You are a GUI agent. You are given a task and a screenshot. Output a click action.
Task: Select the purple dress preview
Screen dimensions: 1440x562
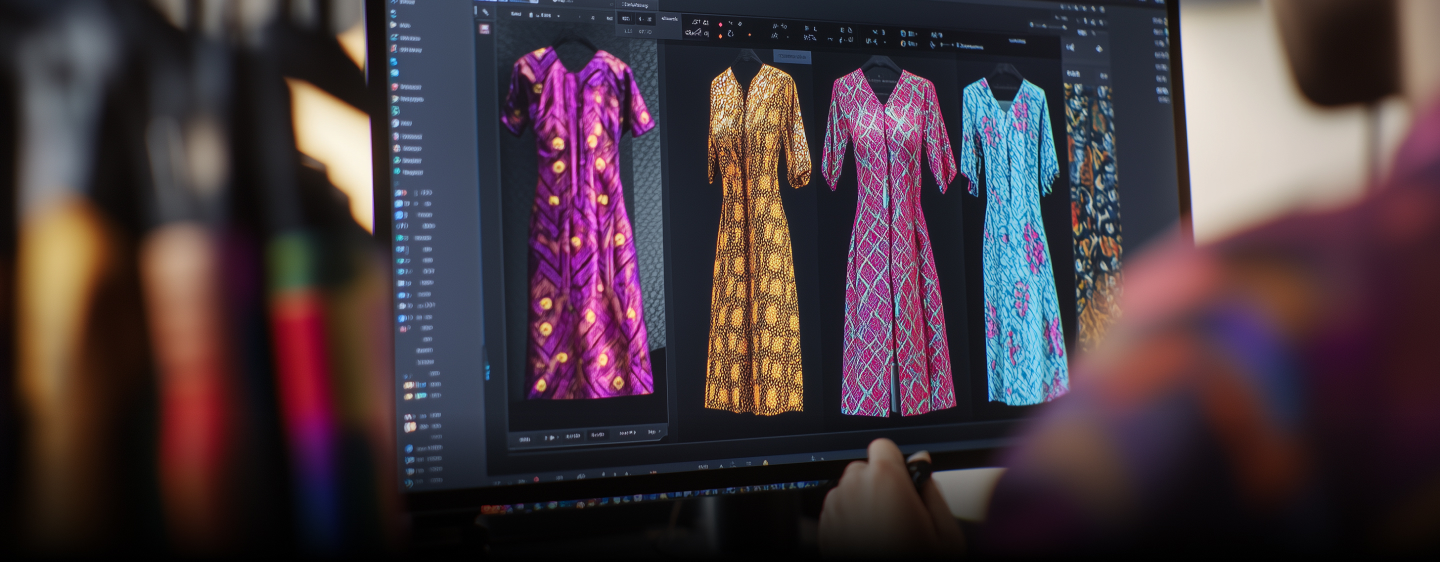[579, 224]
